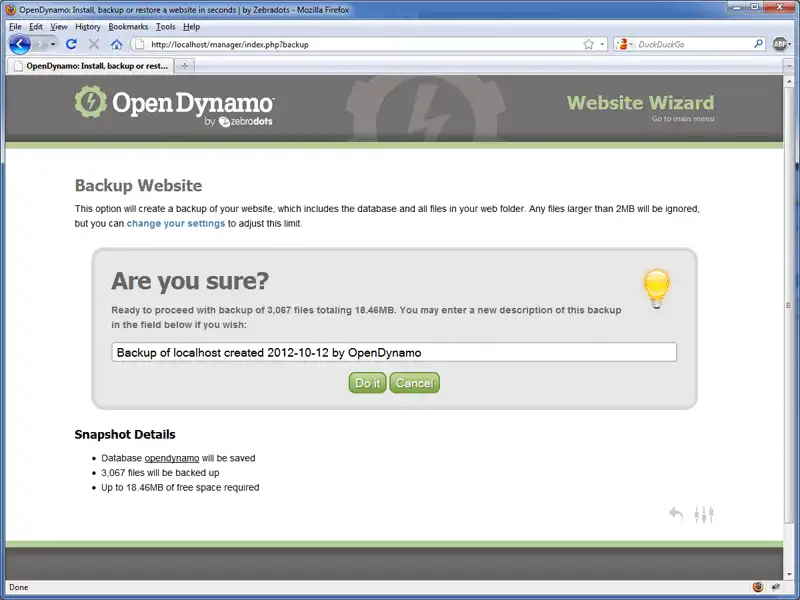This screenshot has width=800, height=600.
Task: Select the OpenDynamo browser tab
Action: 91,66
